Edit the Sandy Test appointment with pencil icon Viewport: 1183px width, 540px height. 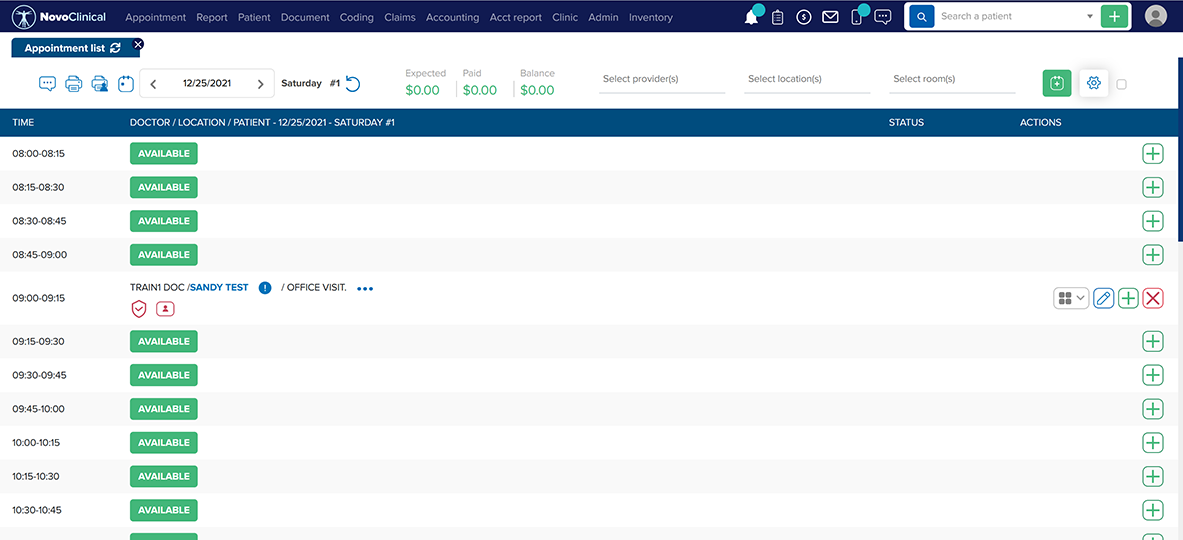point(1103,298)
